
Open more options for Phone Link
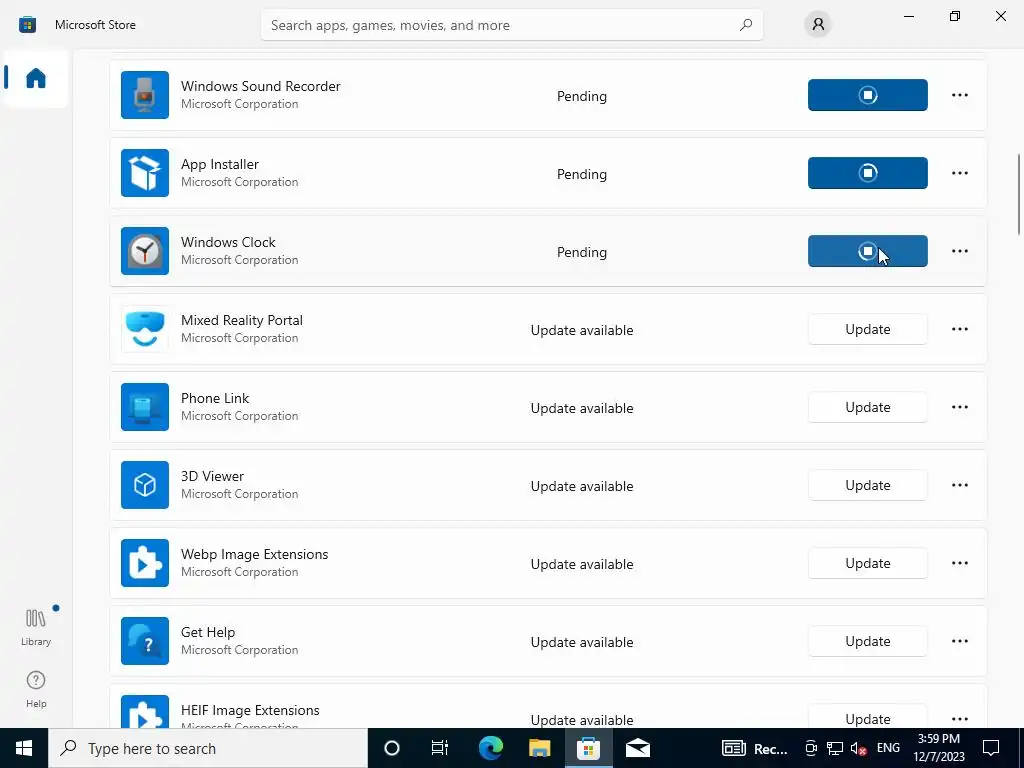(959, 407)
